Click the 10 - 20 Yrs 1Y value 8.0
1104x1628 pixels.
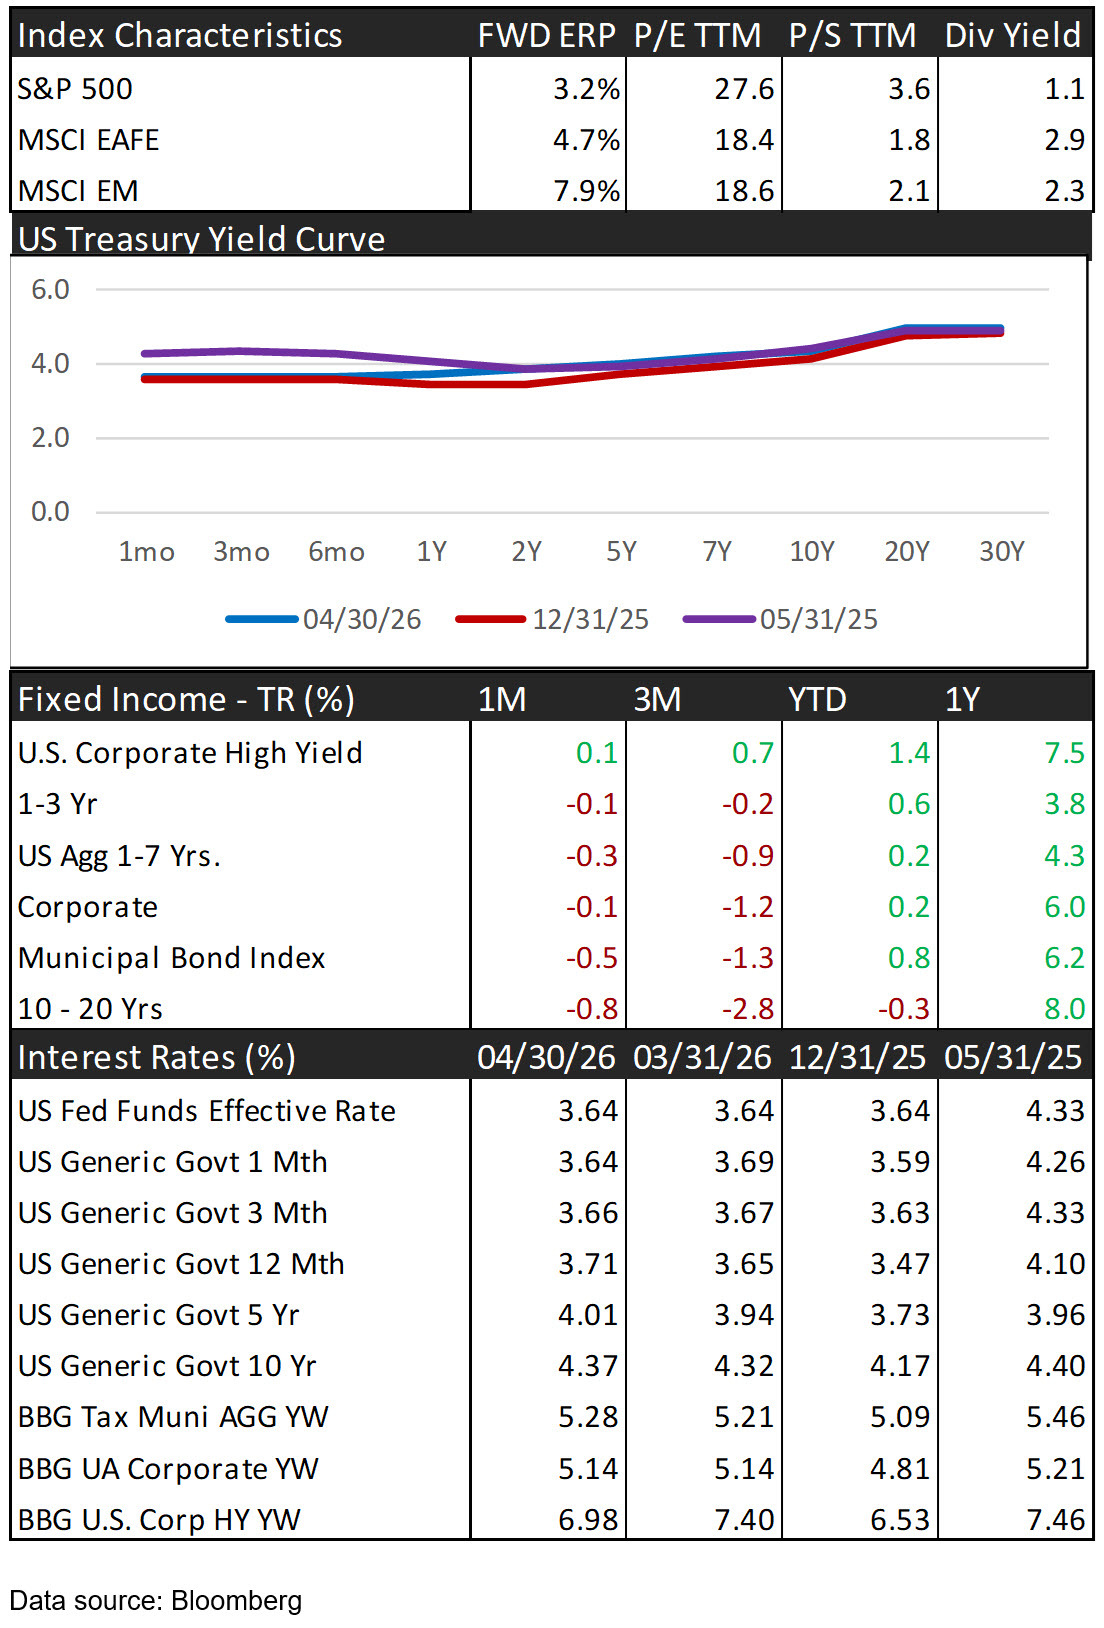(x=1064, y=1008)
